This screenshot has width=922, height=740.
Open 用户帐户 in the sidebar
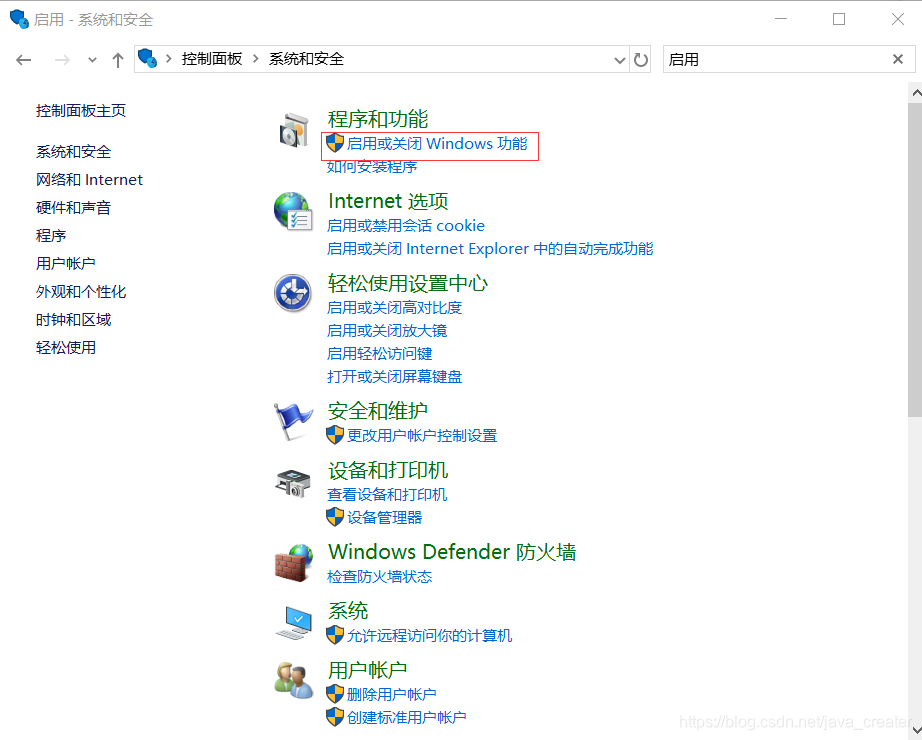pos(65,264)
